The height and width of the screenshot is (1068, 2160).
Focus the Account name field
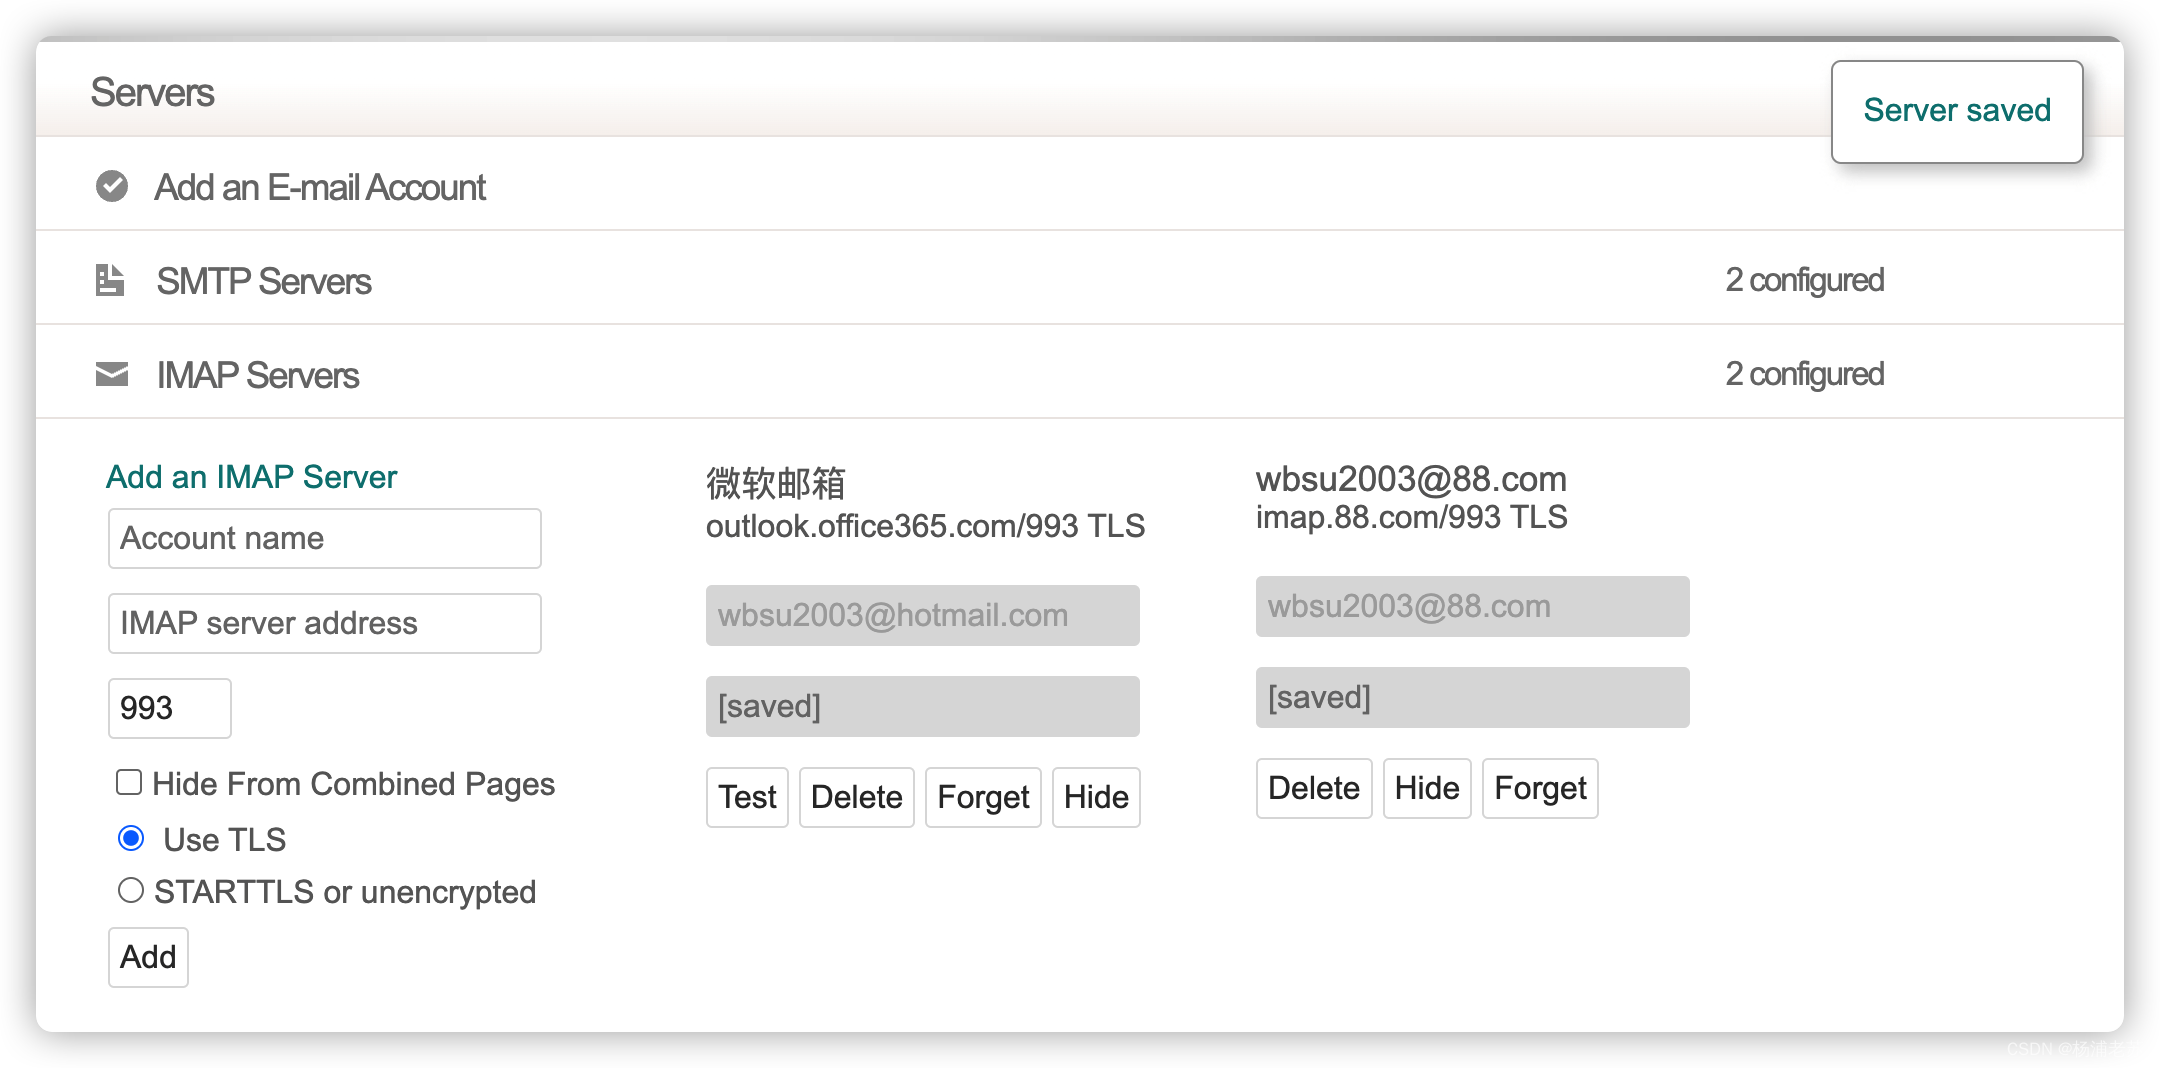coord(325,538)
